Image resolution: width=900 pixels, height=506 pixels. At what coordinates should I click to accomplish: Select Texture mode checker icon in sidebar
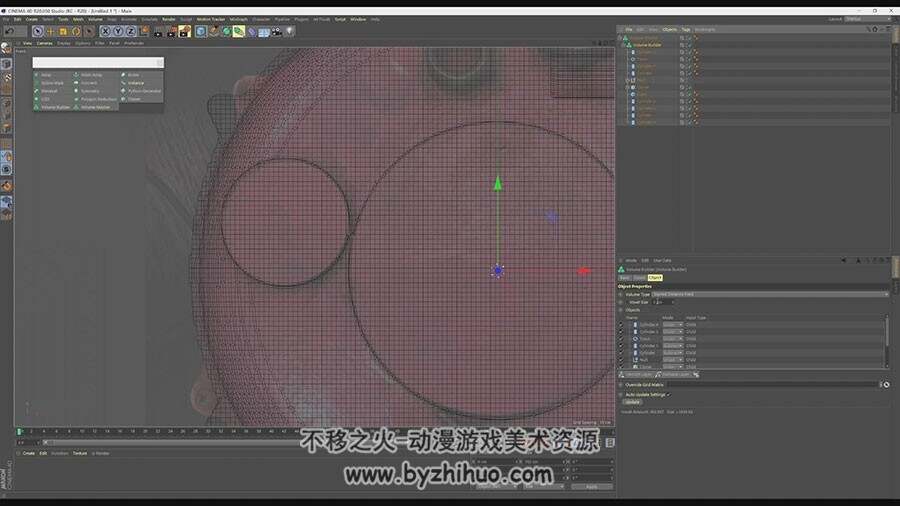pyautogui.click(x=7, y=77)
